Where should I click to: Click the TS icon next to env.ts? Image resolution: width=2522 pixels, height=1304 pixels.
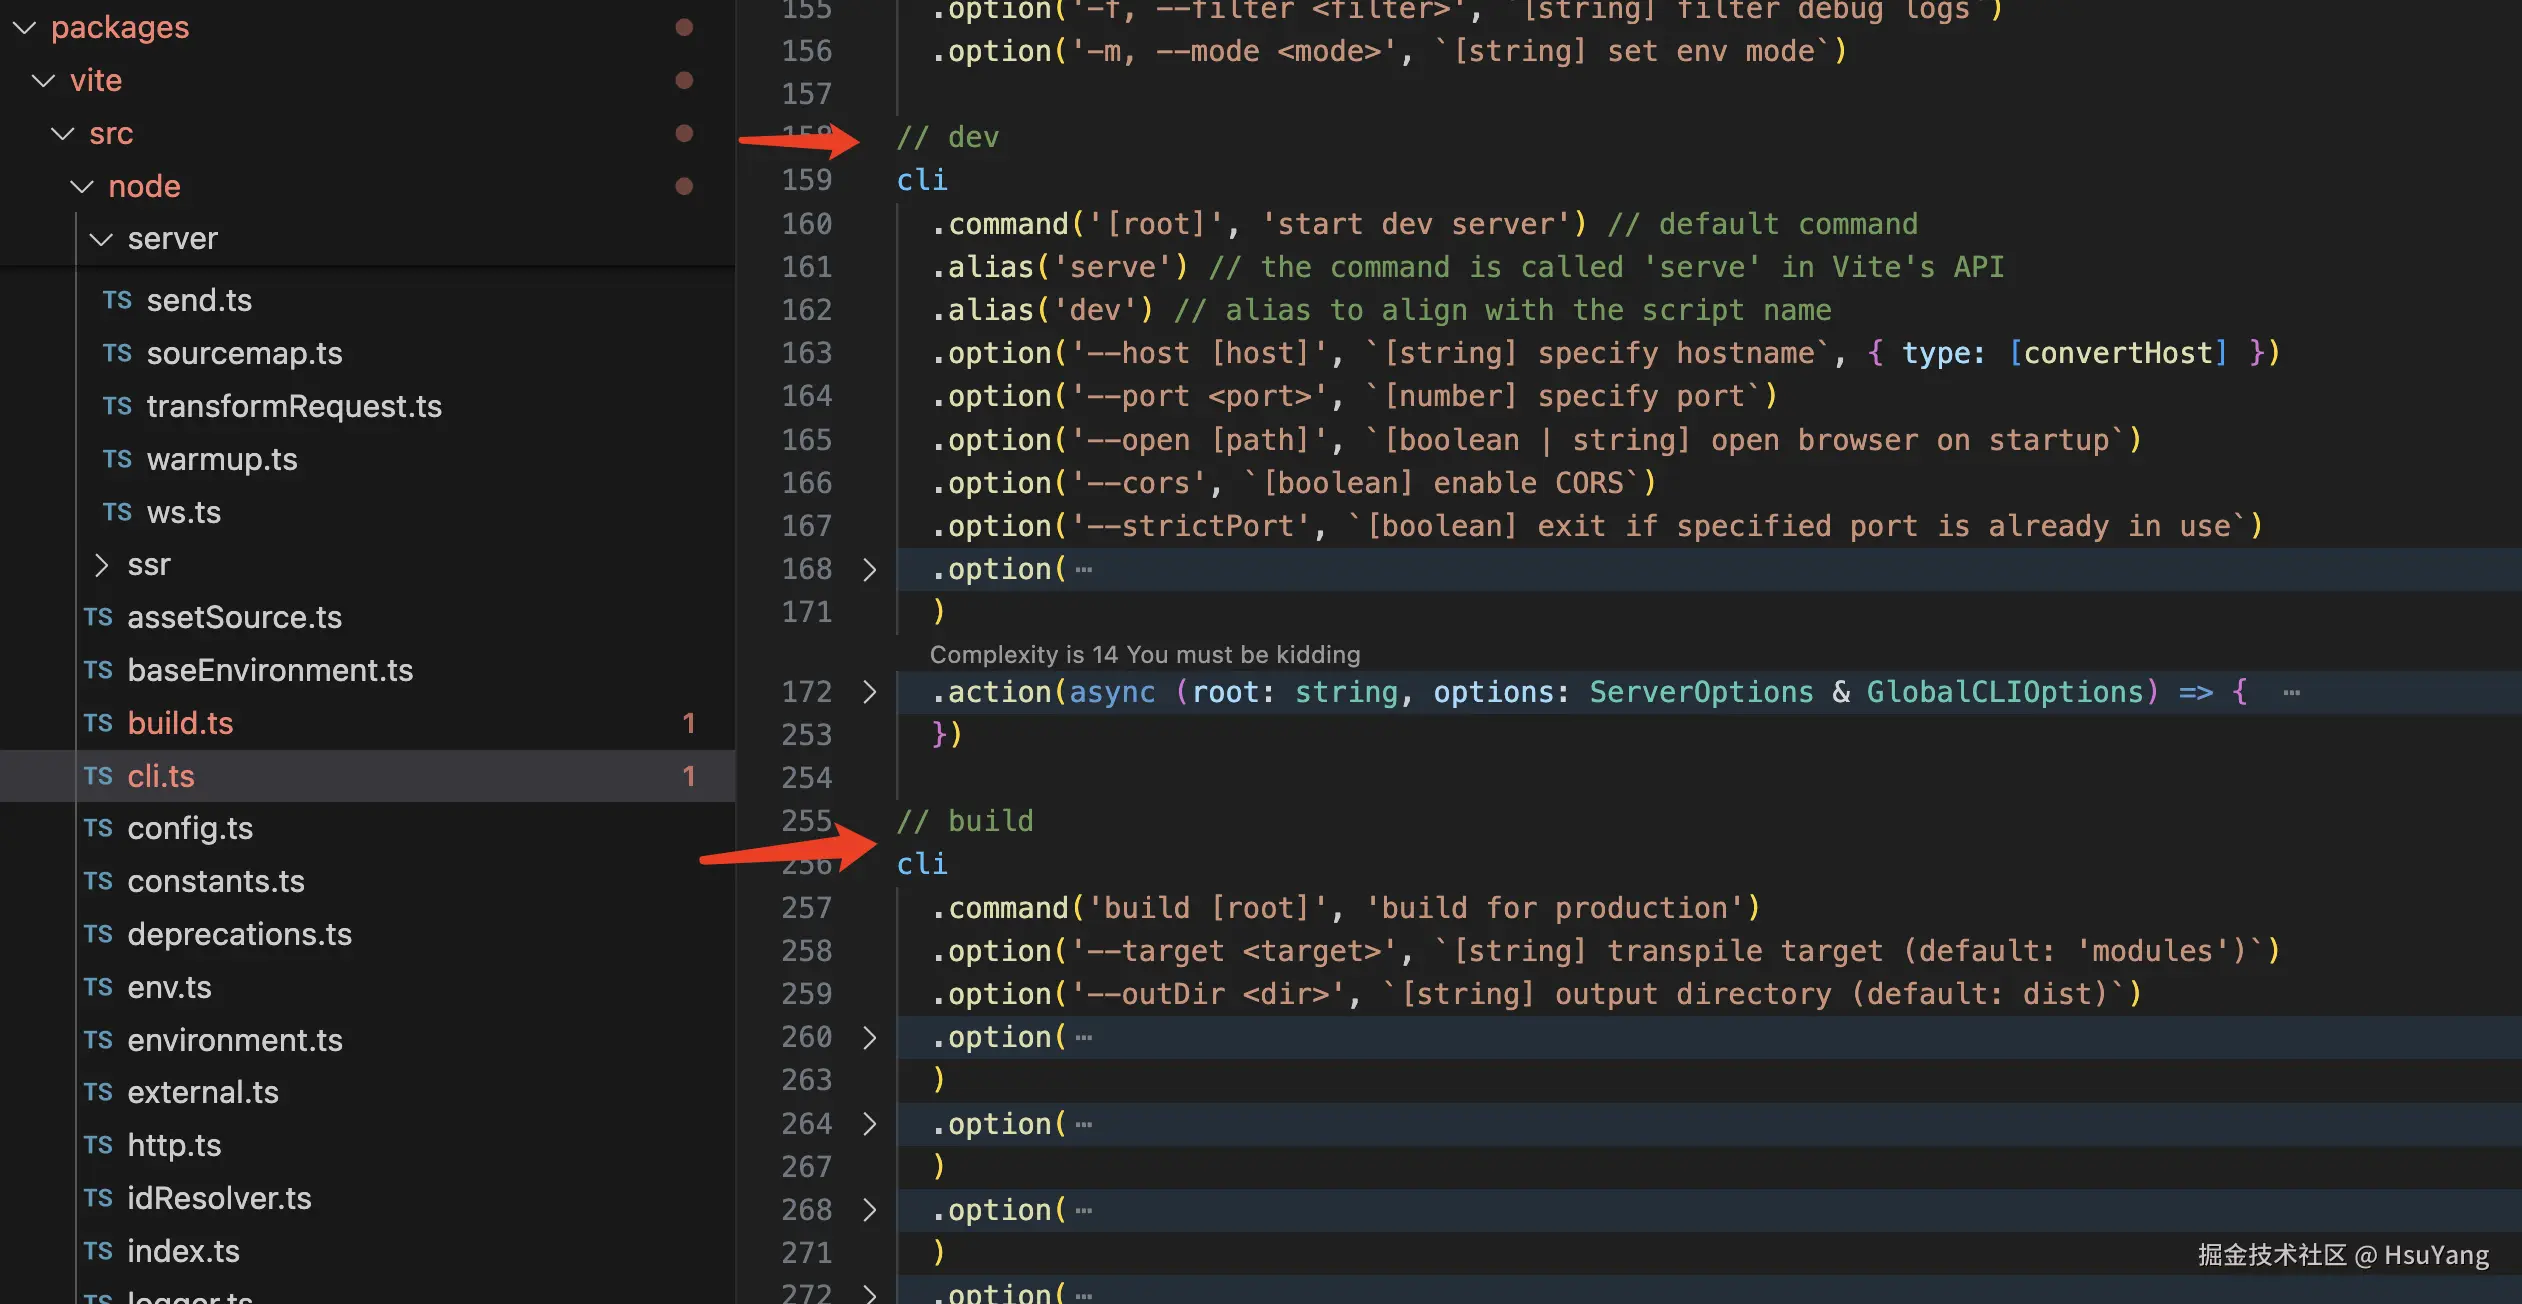pyautogui.click(x=98, y=987)
